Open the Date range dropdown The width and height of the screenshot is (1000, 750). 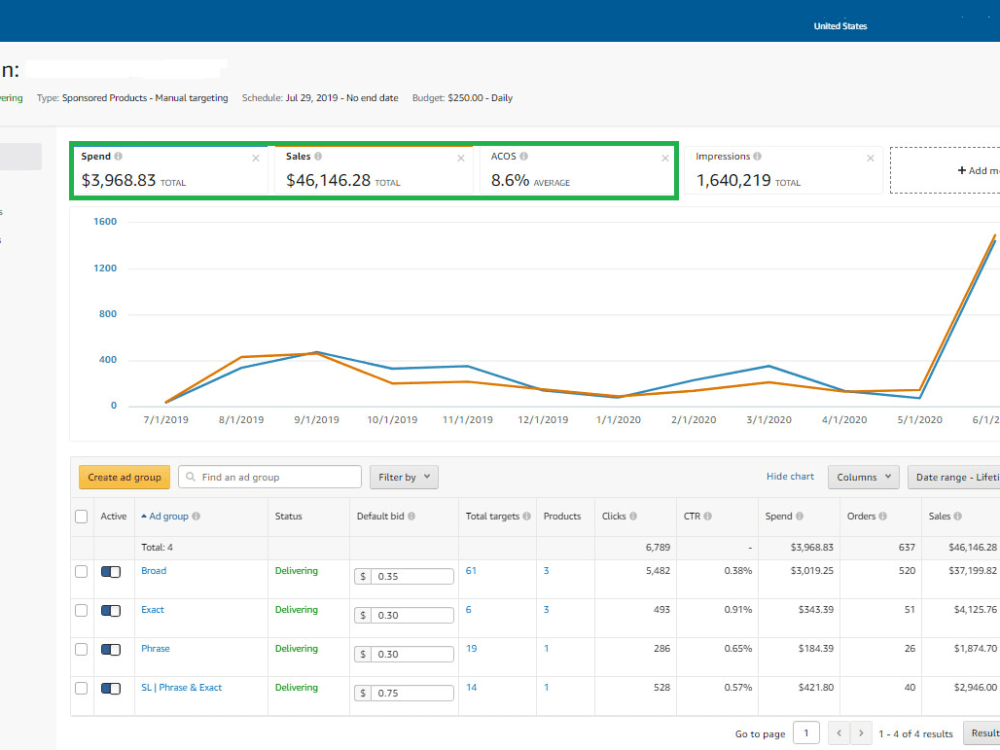[x=954, y=477]
